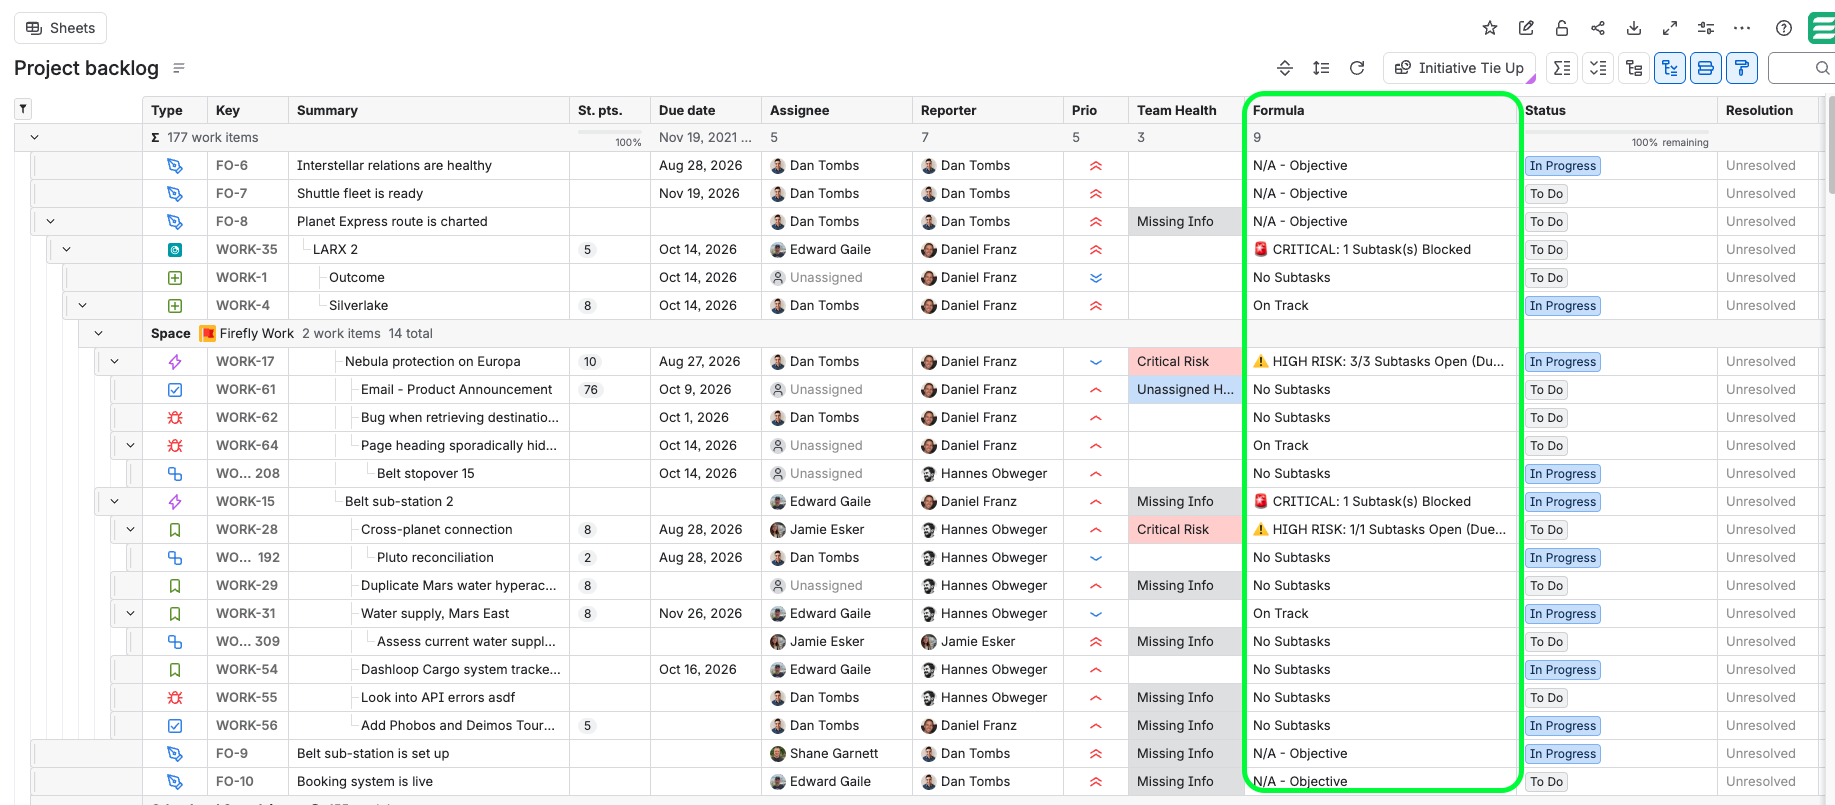Click the Team Health column header
The image size is (1835, 805).
(x=1186, y=110)
